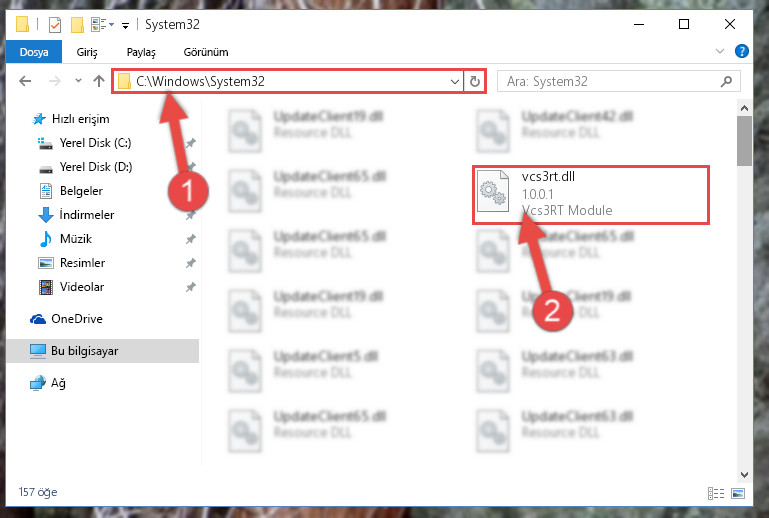Screen dimensions: 769x518
Task: Switch to large thumbnails view icon
Action: (x=738, y=493)
